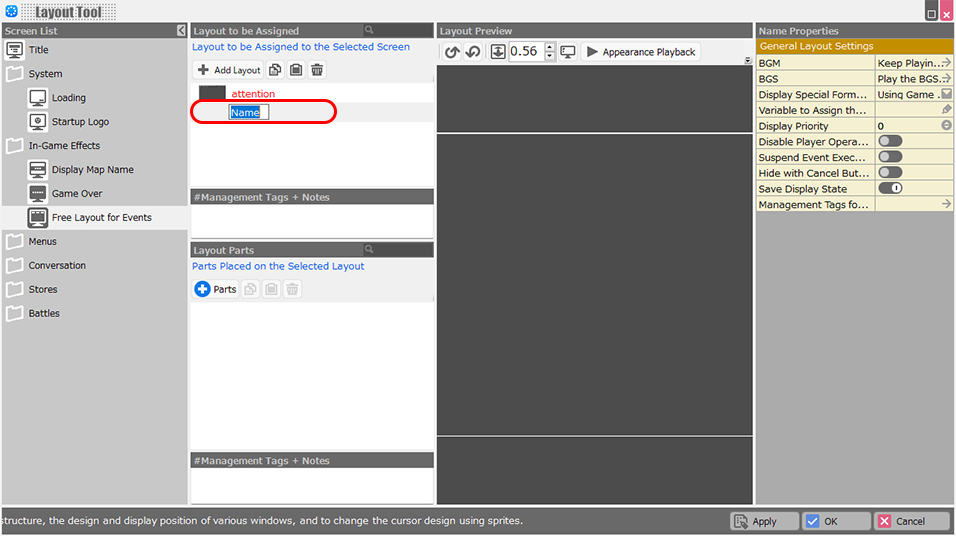Click the paste clipboard icon beside Add Layout
This screenshot has width=956, height=536.
click(x=296, y=70)
